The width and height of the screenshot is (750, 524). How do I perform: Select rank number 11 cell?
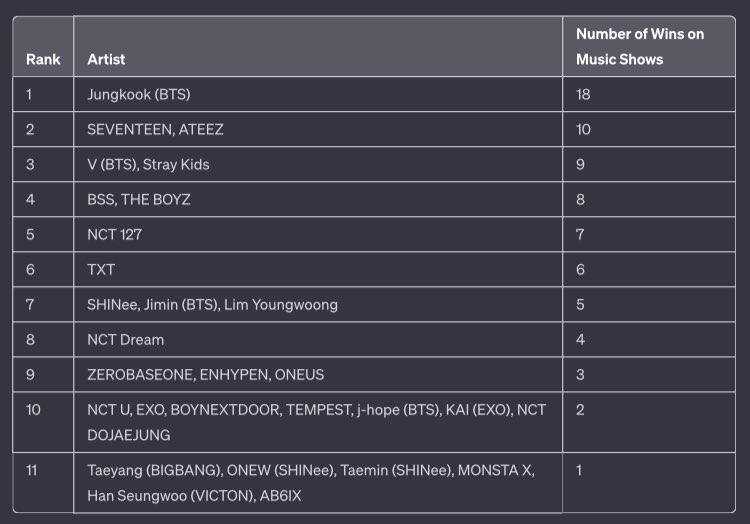coord(34,467)
